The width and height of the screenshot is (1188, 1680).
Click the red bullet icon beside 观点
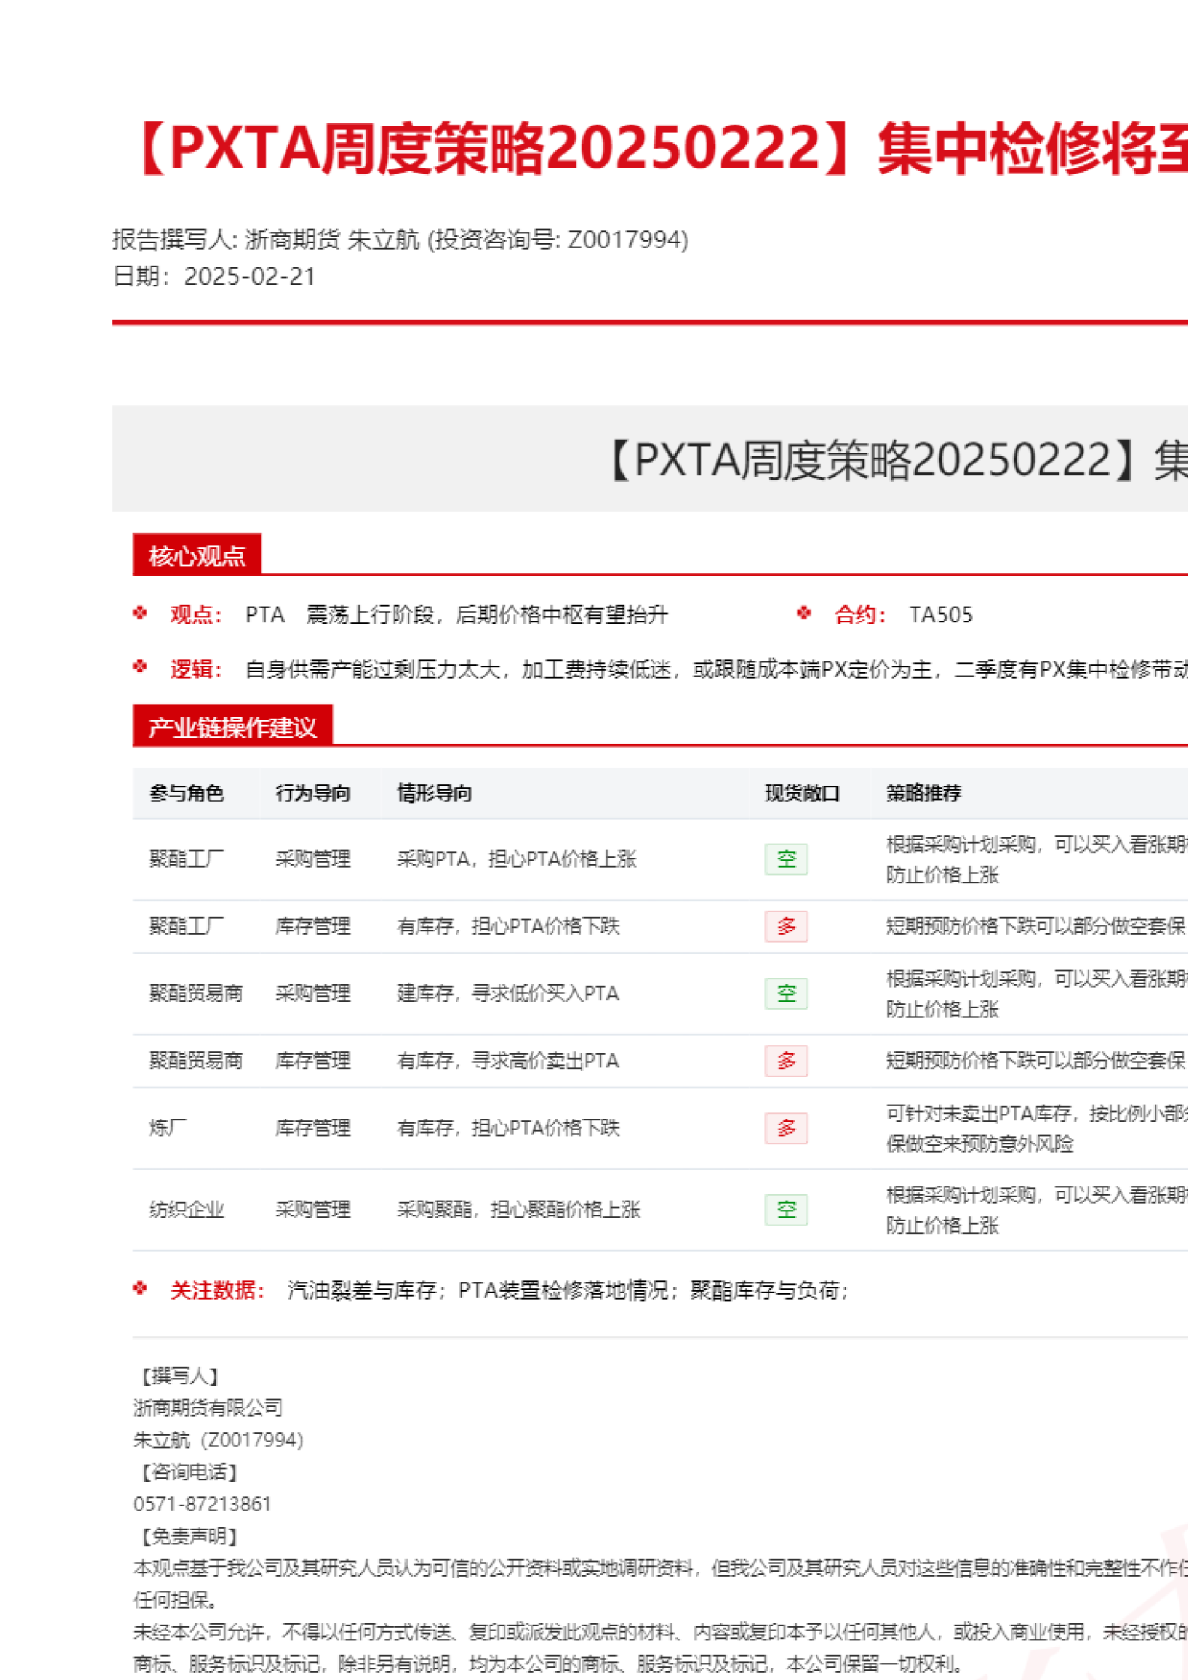click(140, 613)
